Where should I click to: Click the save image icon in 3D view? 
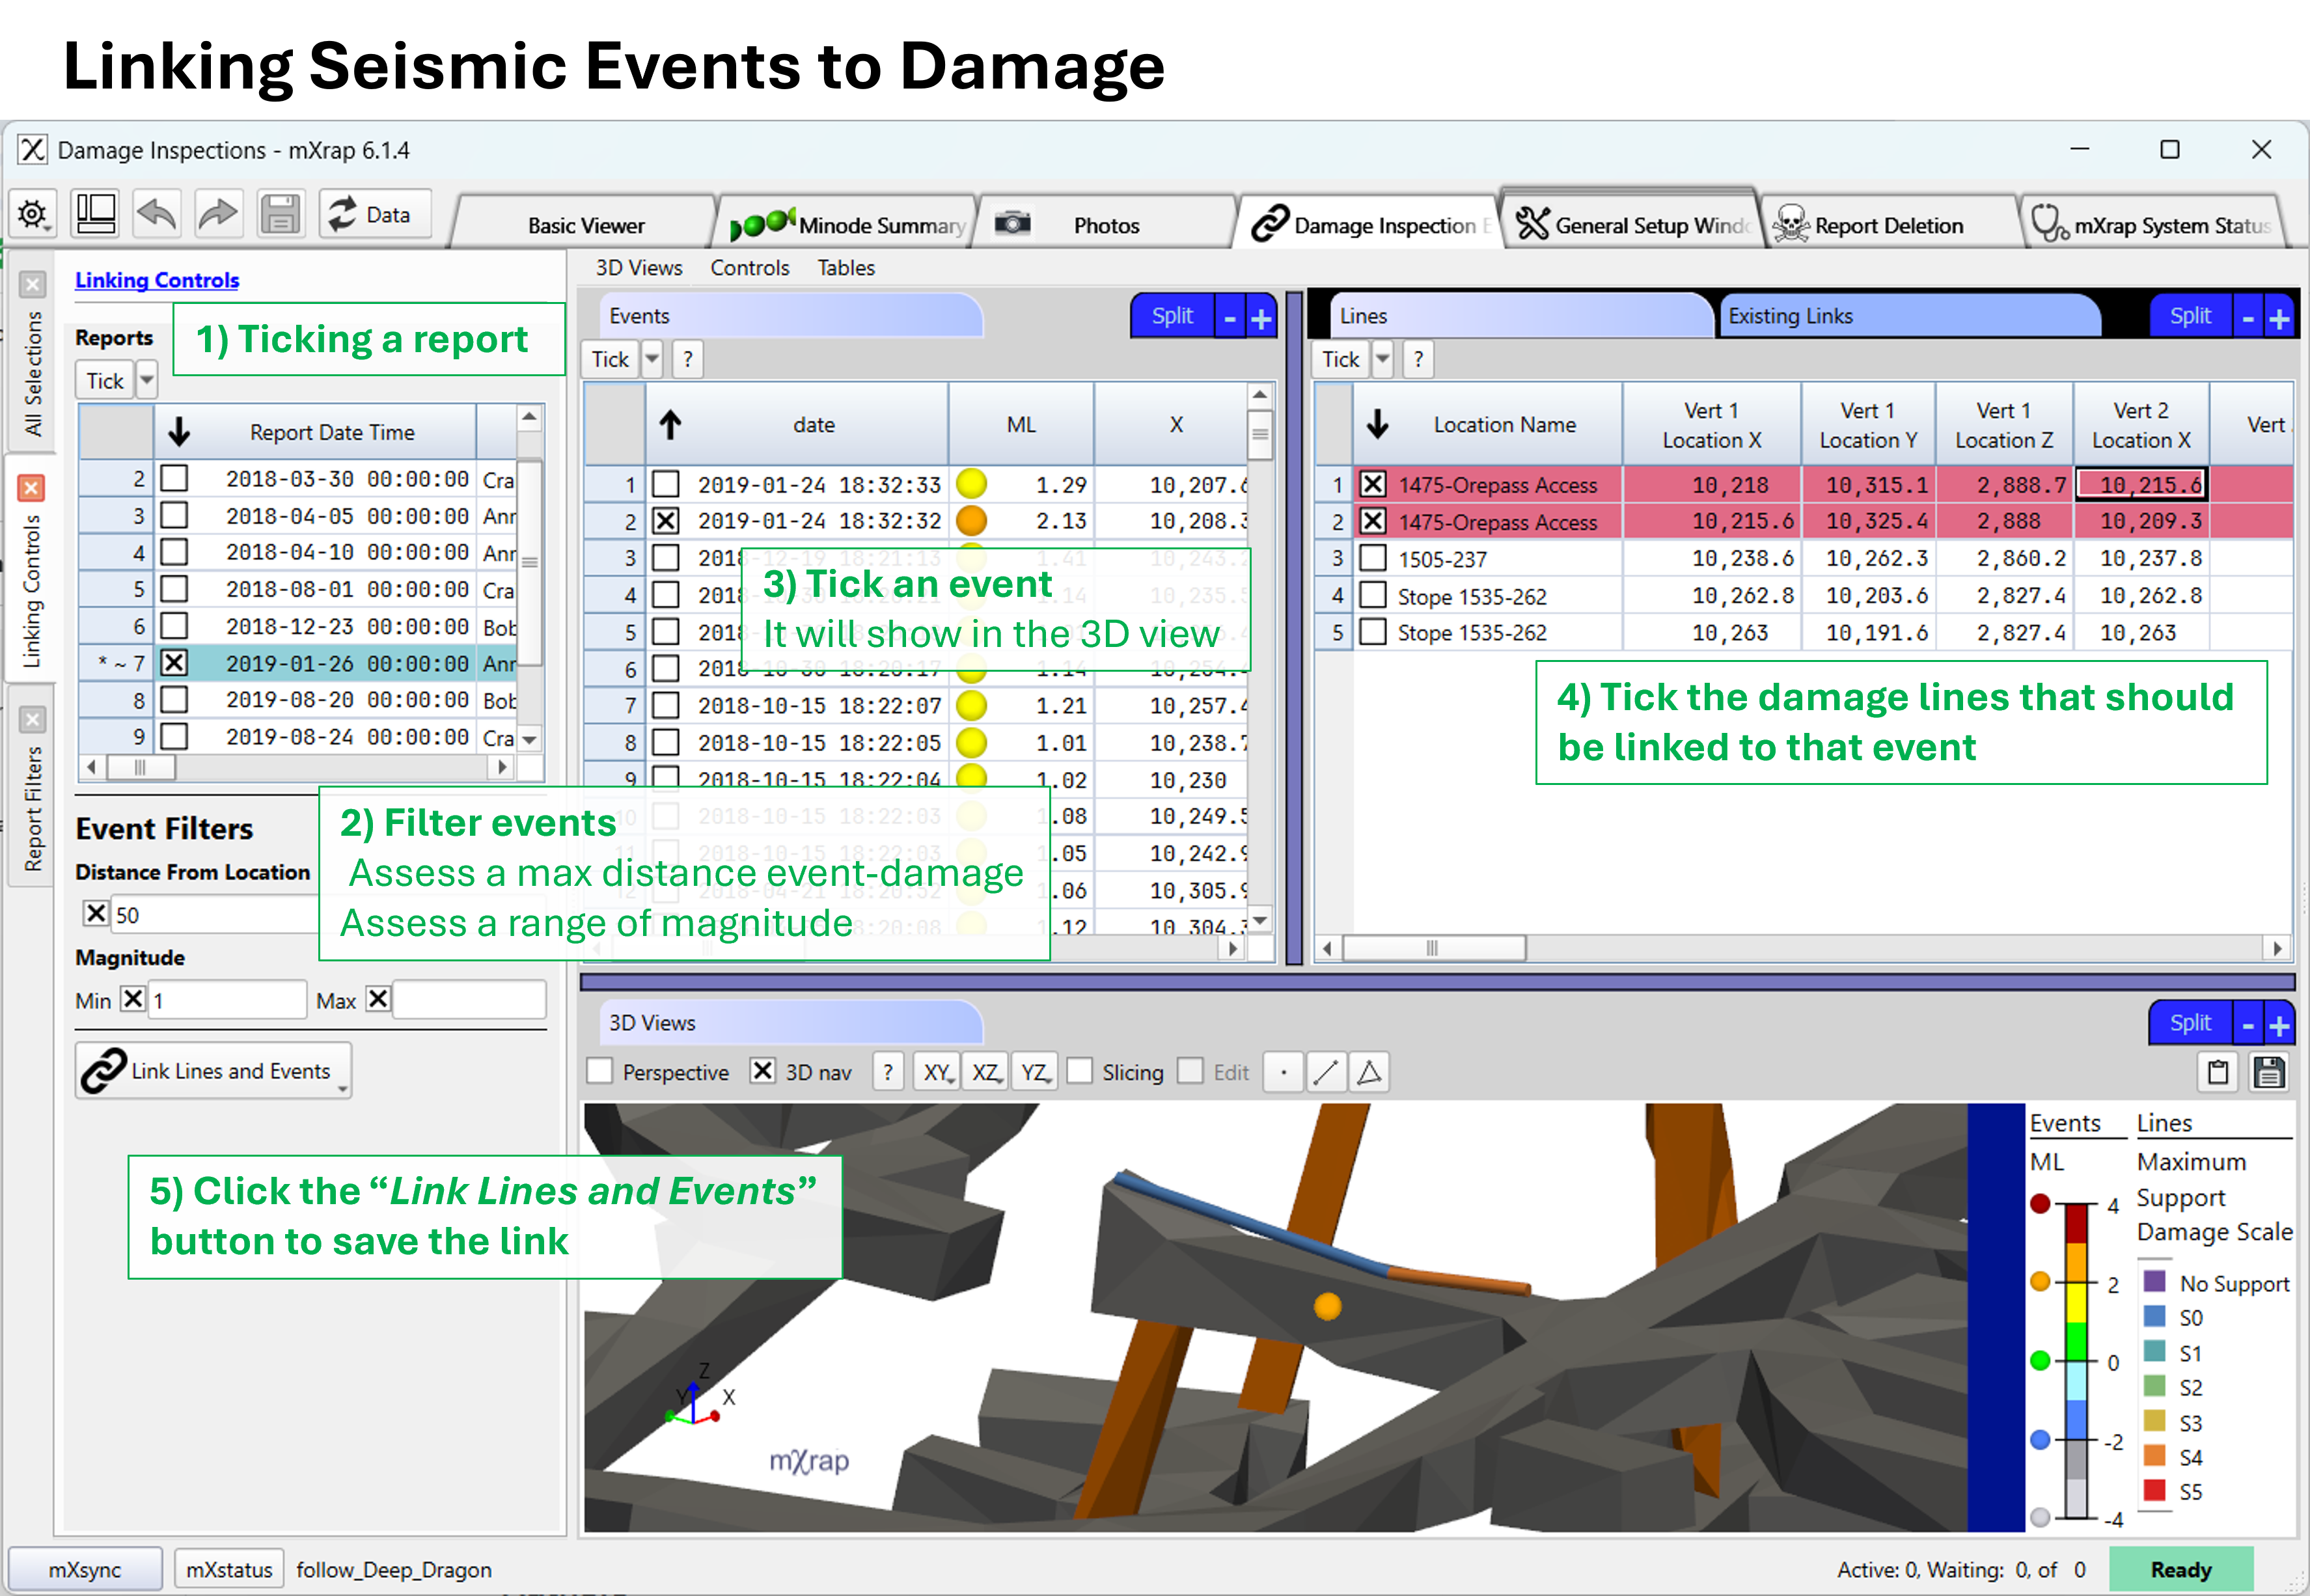[x=2269, y=1072]
